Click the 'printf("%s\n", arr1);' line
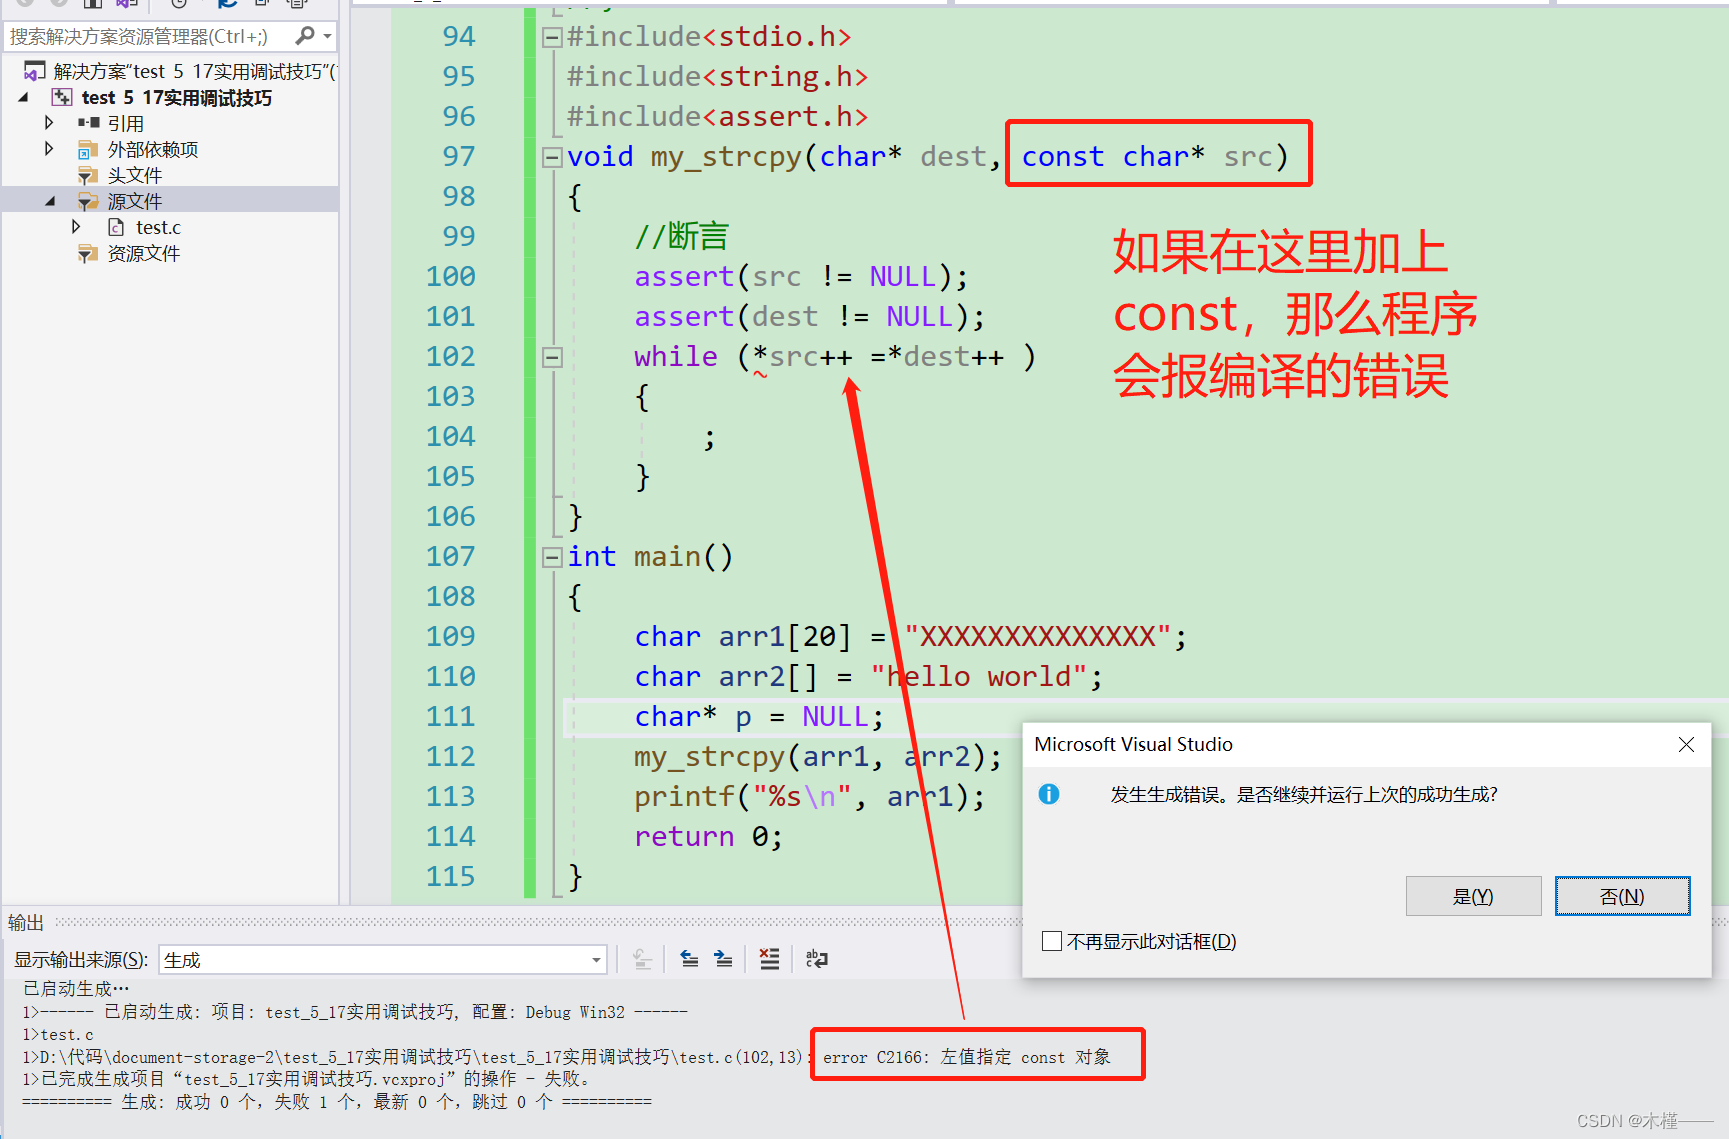Image resolution: width=1729 pixels, height=1139 pixels. pyautogui.click(x=810, y=797)
